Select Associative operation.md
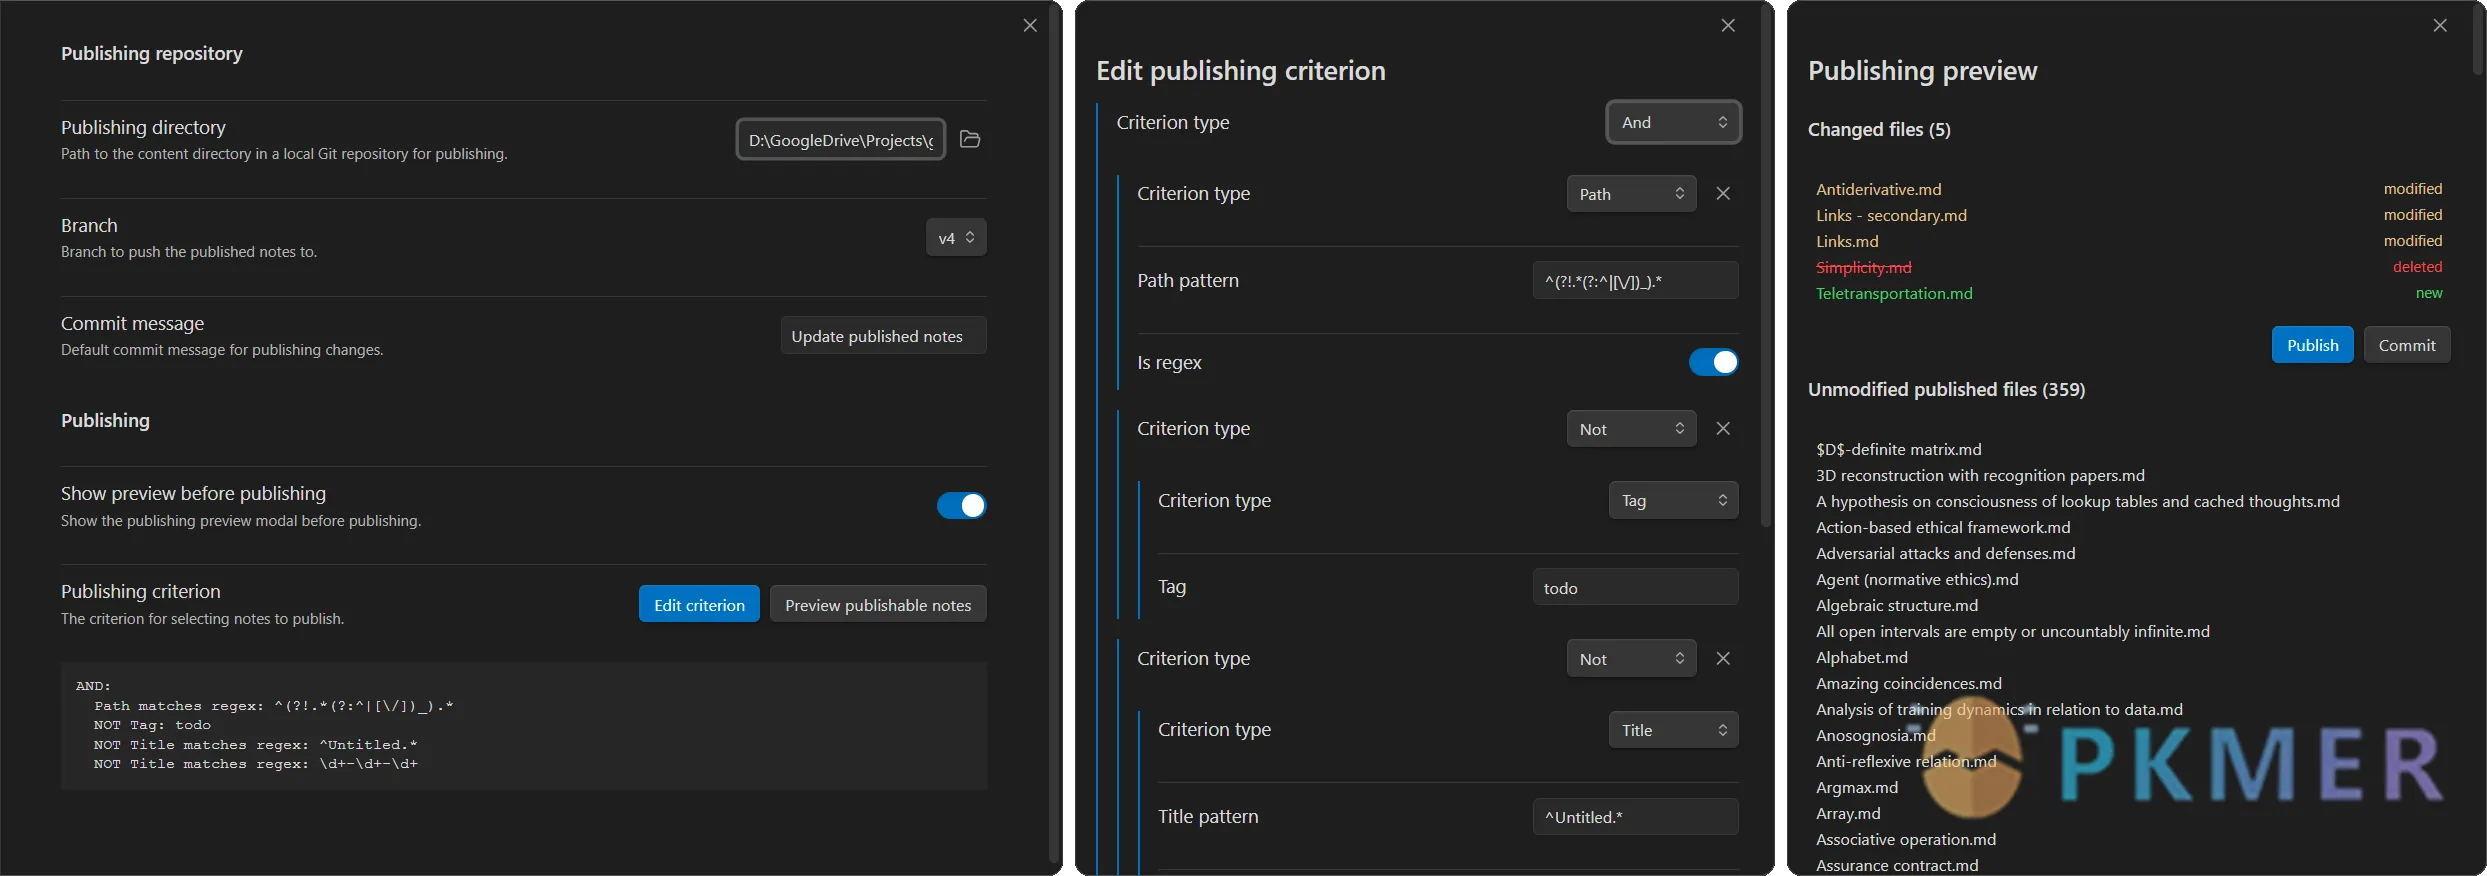 click(x=1906, y=839)
